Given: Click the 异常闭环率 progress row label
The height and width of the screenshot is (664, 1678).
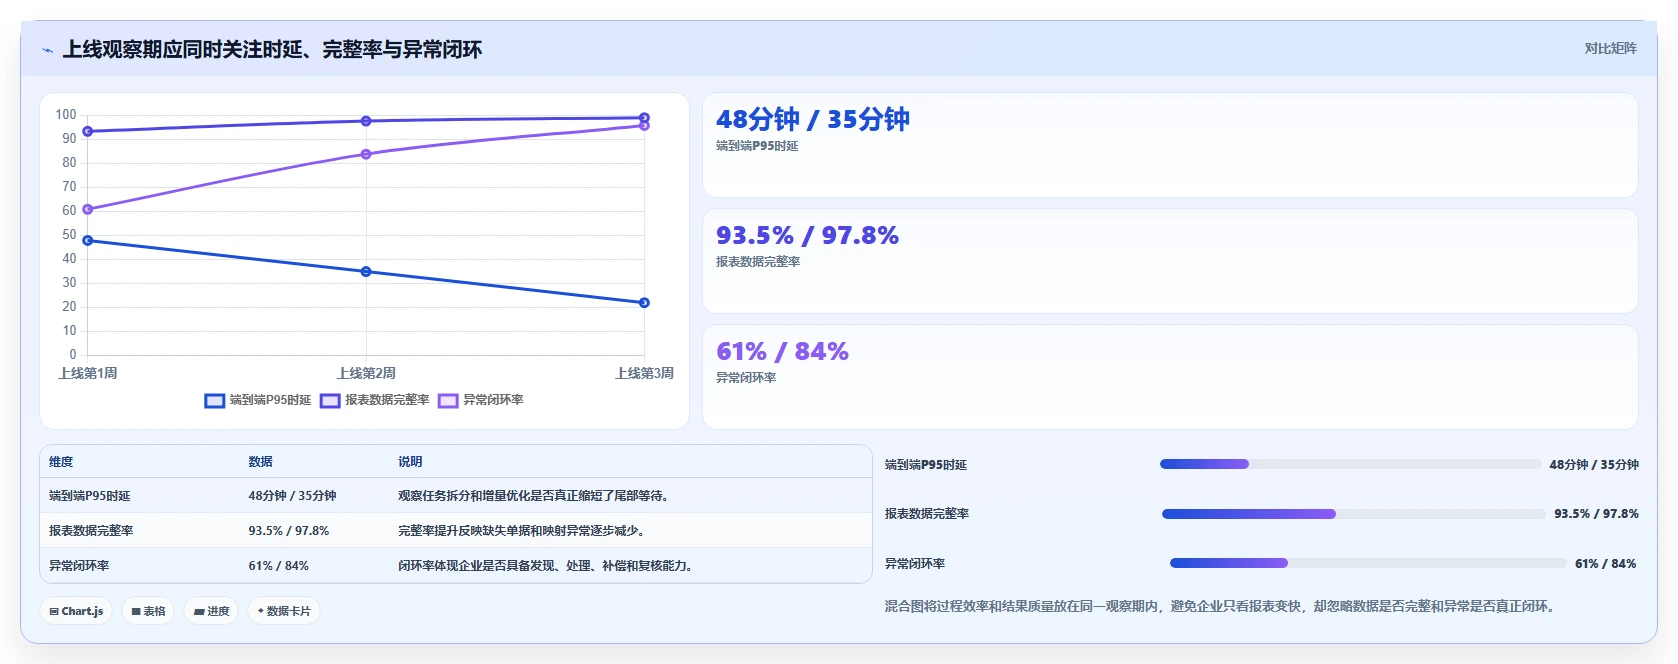Looking at the screenshot, I should pos(915,564).
